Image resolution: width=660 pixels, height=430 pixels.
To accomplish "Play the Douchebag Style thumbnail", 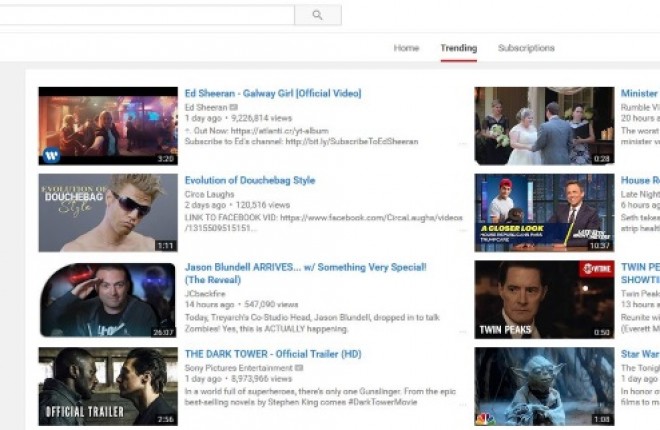I will click(x=108, y=213).
